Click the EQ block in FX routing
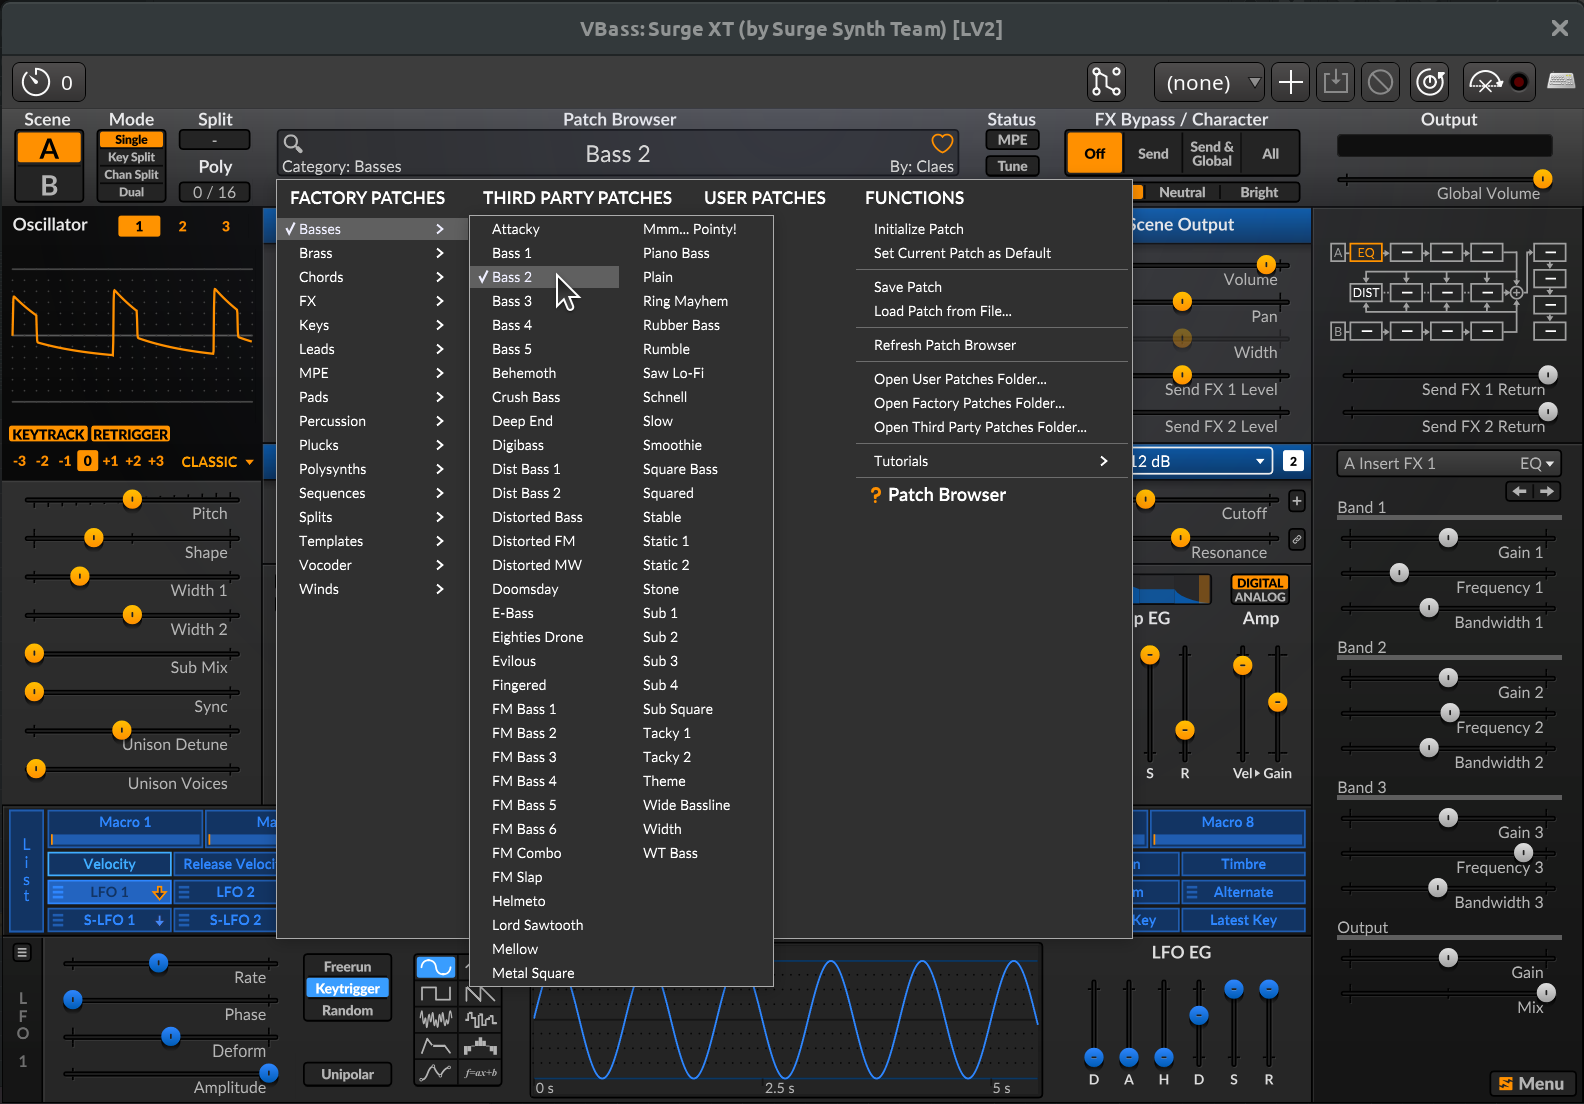1584x1104 pixels. click(x=1366, y=253)
